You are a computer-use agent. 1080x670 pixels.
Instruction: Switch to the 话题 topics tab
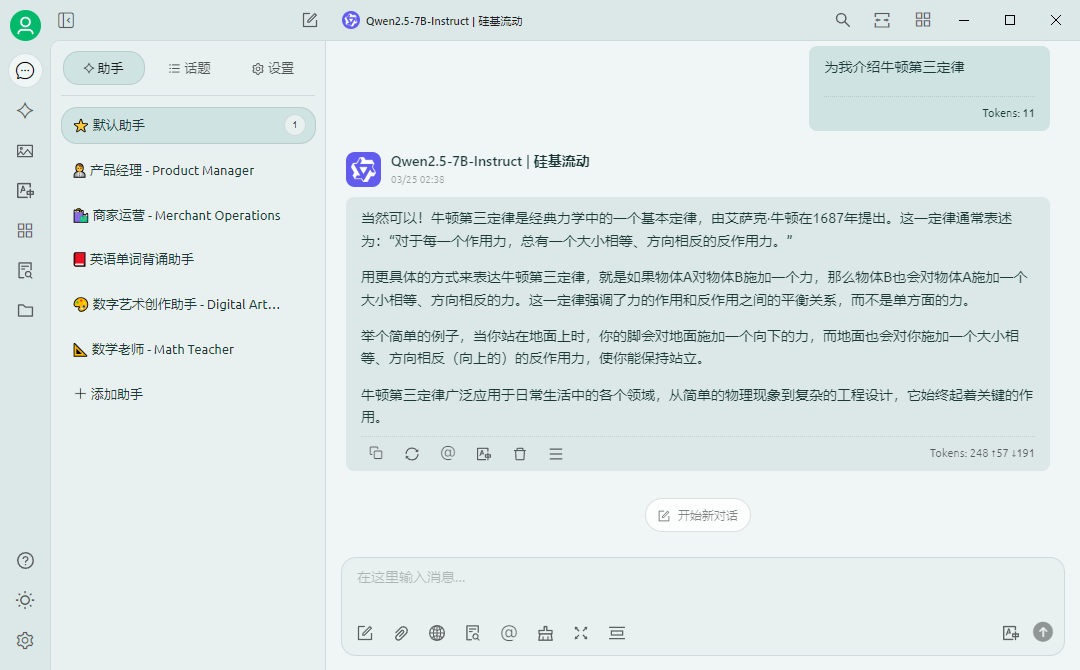click(189, 68)
